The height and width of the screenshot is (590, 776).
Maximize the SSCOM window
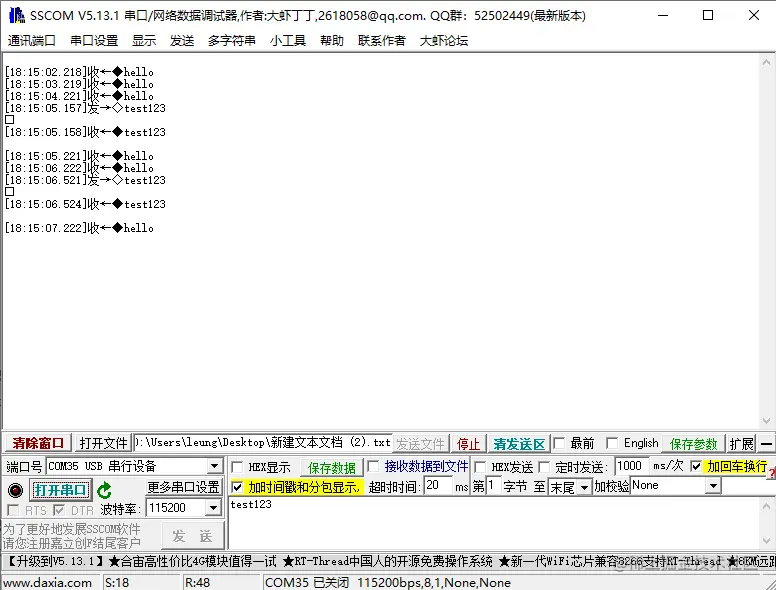click(708, 15)
